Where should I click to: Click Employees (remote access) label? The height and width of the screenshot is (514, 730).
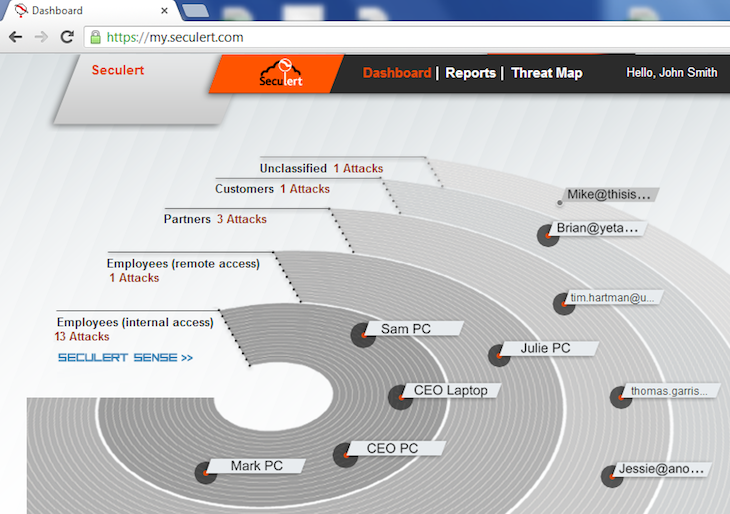[183, 264]
